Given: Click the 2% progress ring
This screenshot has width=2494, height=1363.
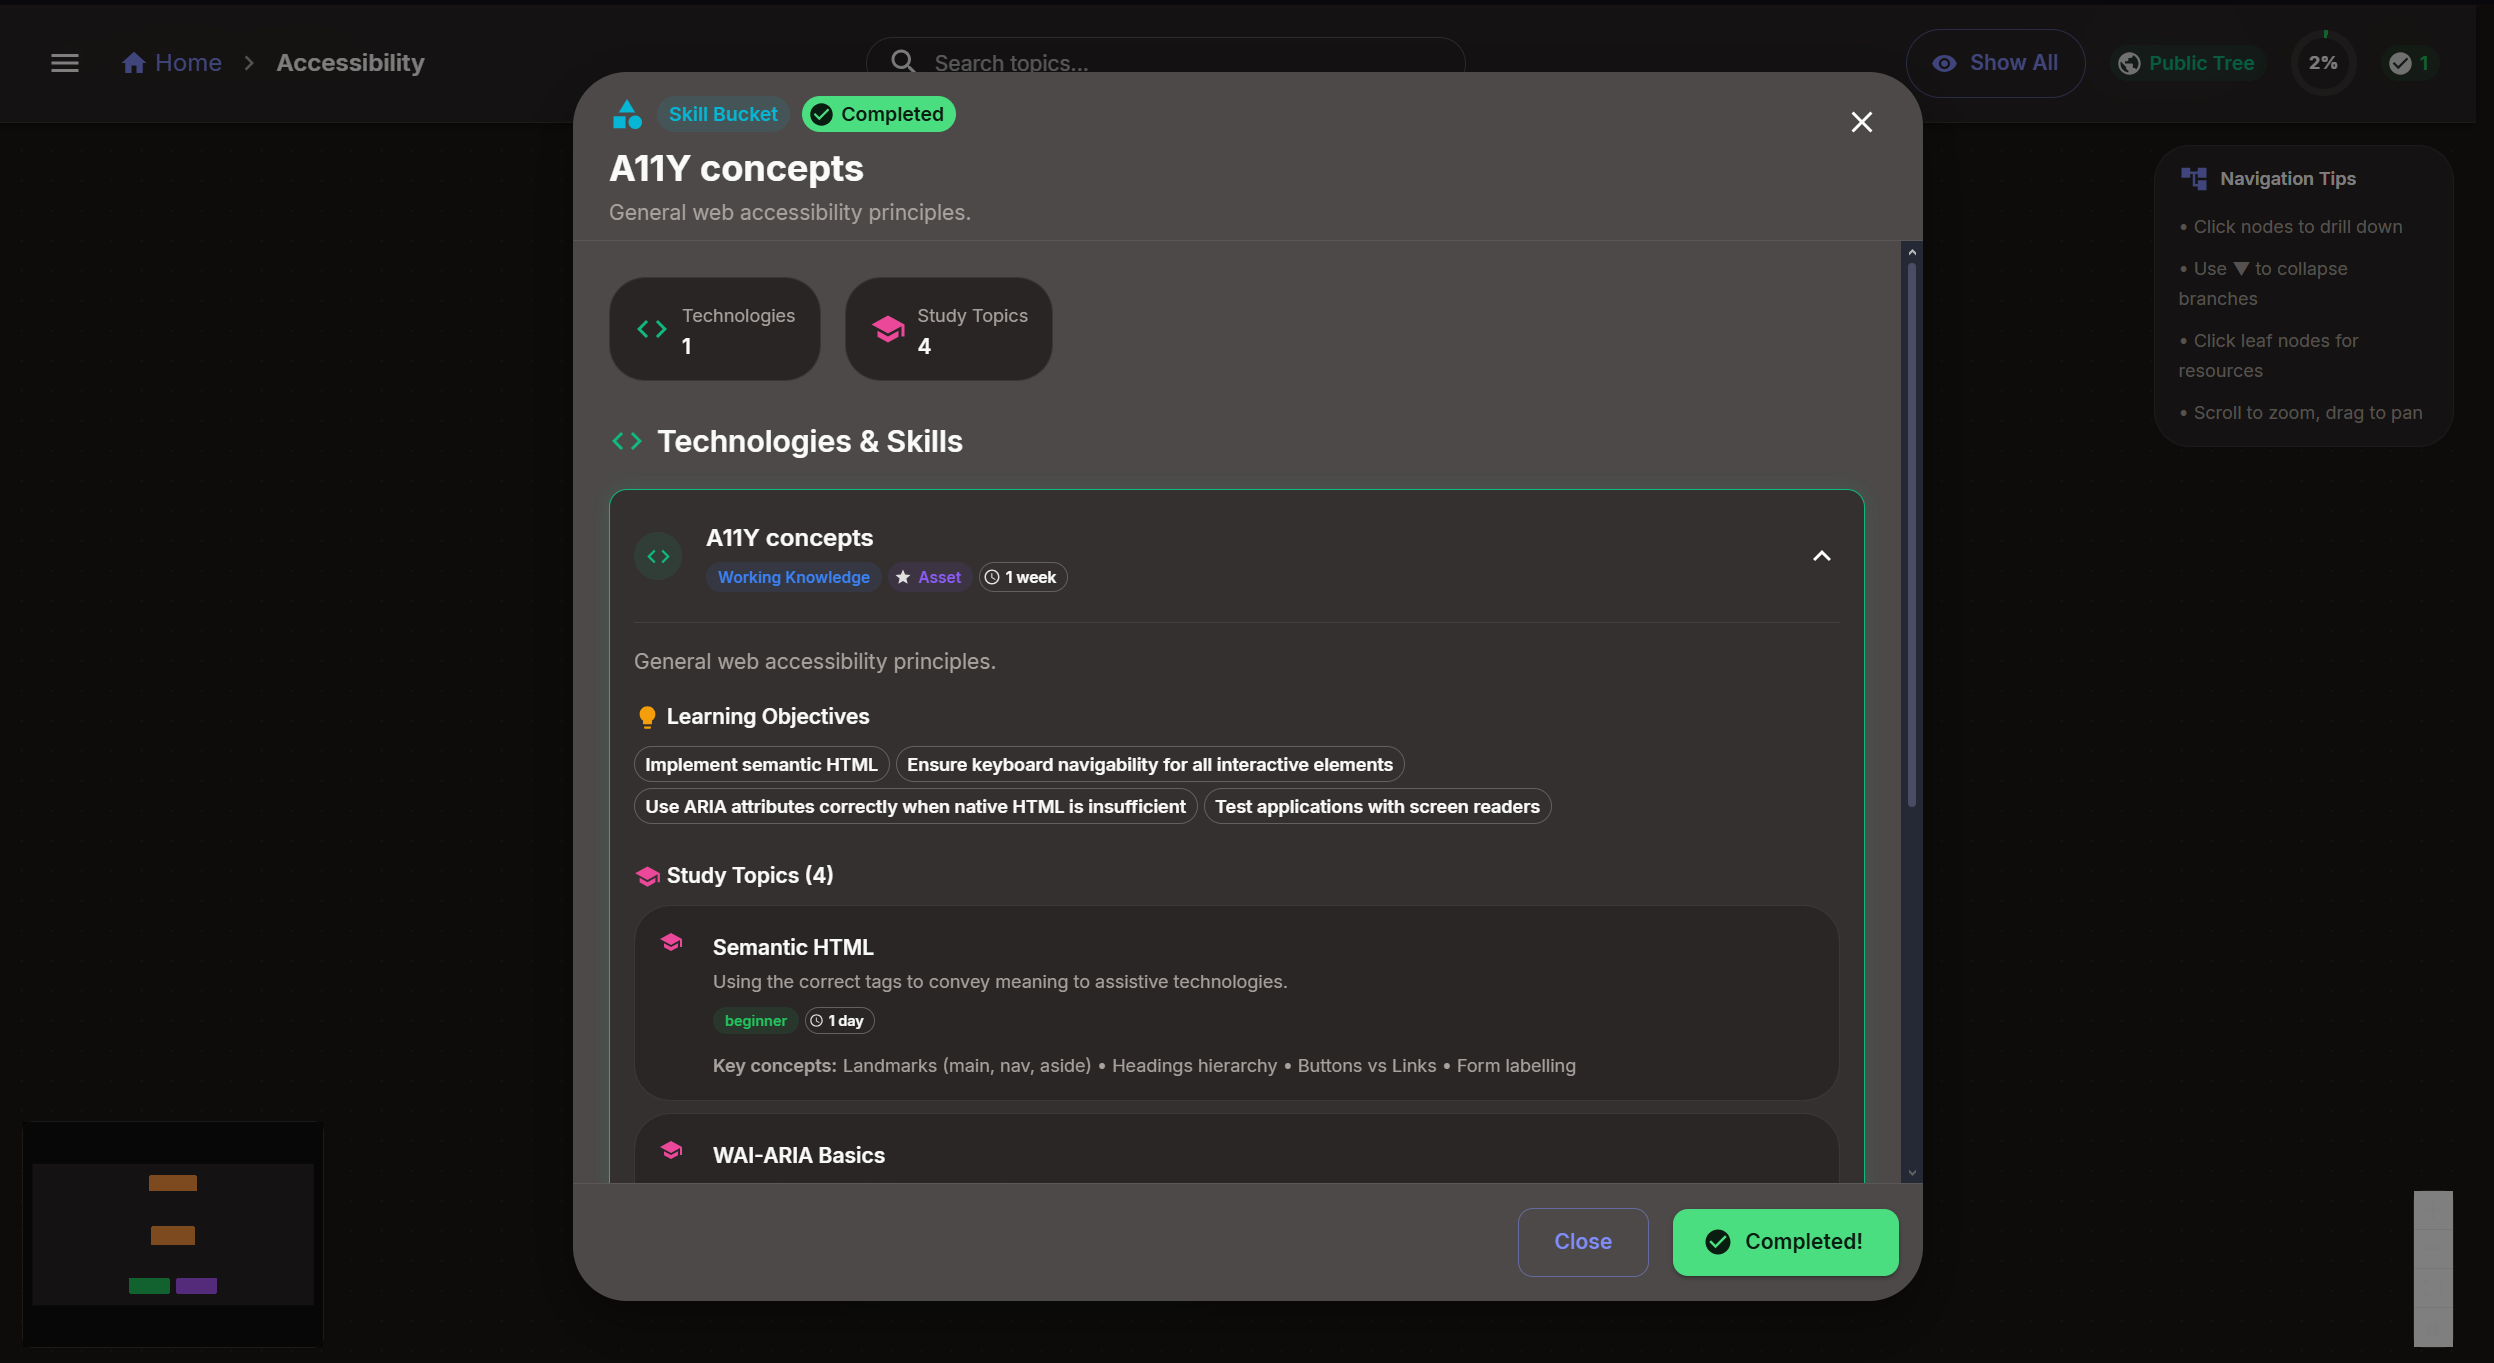Looking at the screenshot, I should 2323,63.
